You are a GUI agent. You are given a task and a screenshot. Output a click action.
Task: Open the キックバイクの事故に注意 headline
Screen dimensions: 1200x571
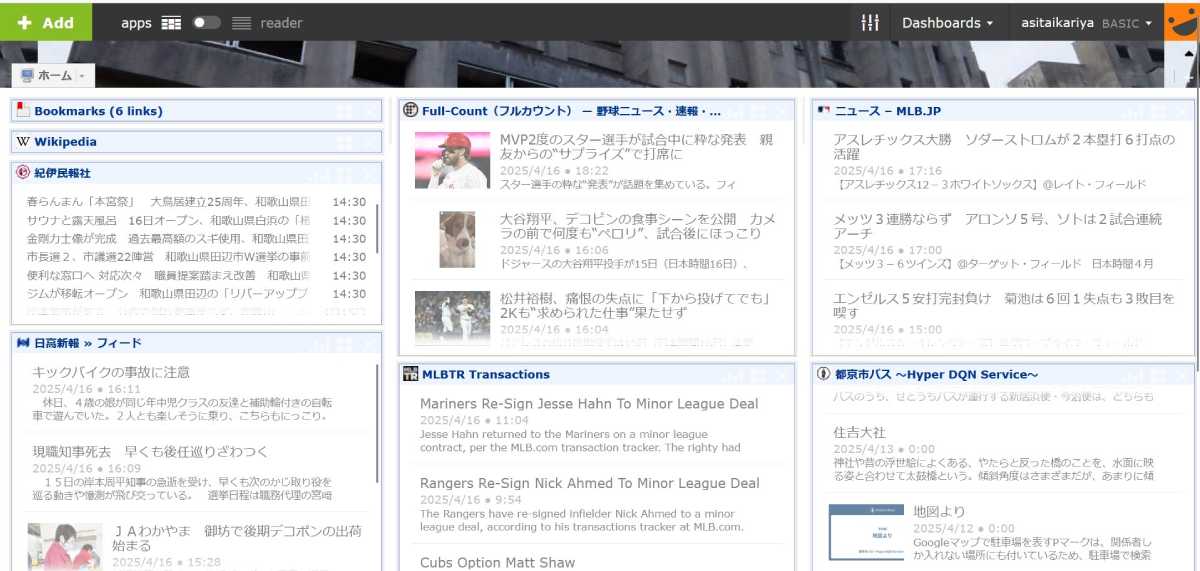click(x=111, y=372)
